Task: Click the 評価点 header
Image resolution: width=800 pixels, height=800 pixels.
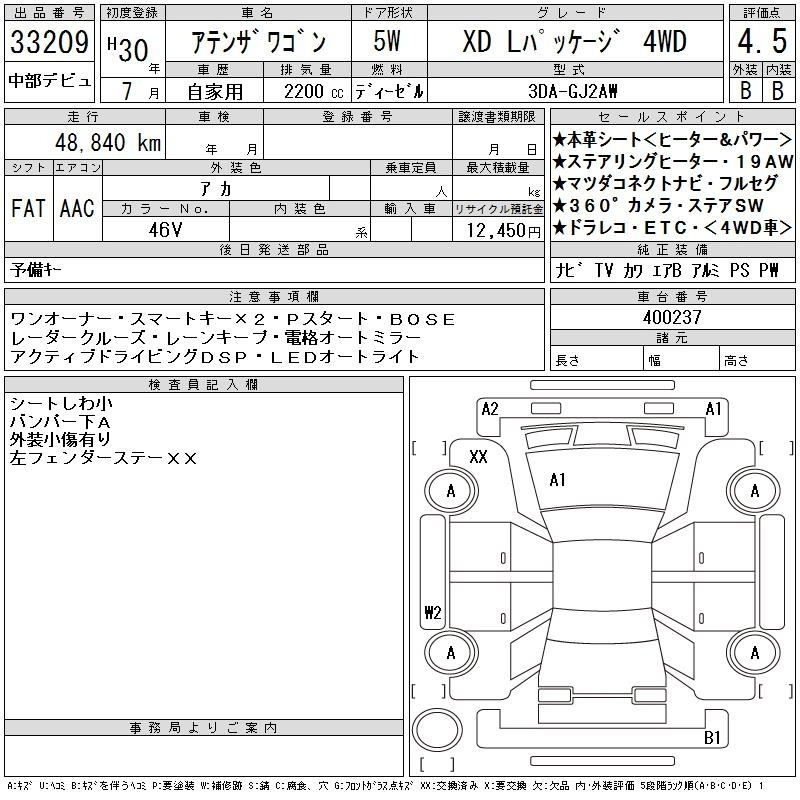Action: [762, 13]
